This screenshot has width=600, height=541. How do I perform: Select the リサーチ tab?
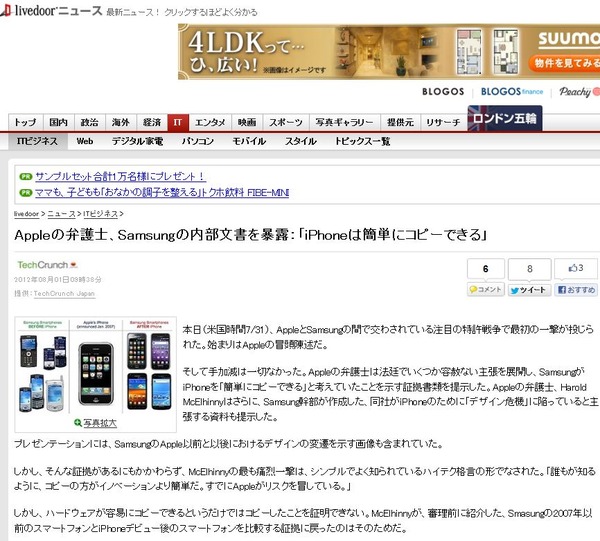[x=443, y=122]
